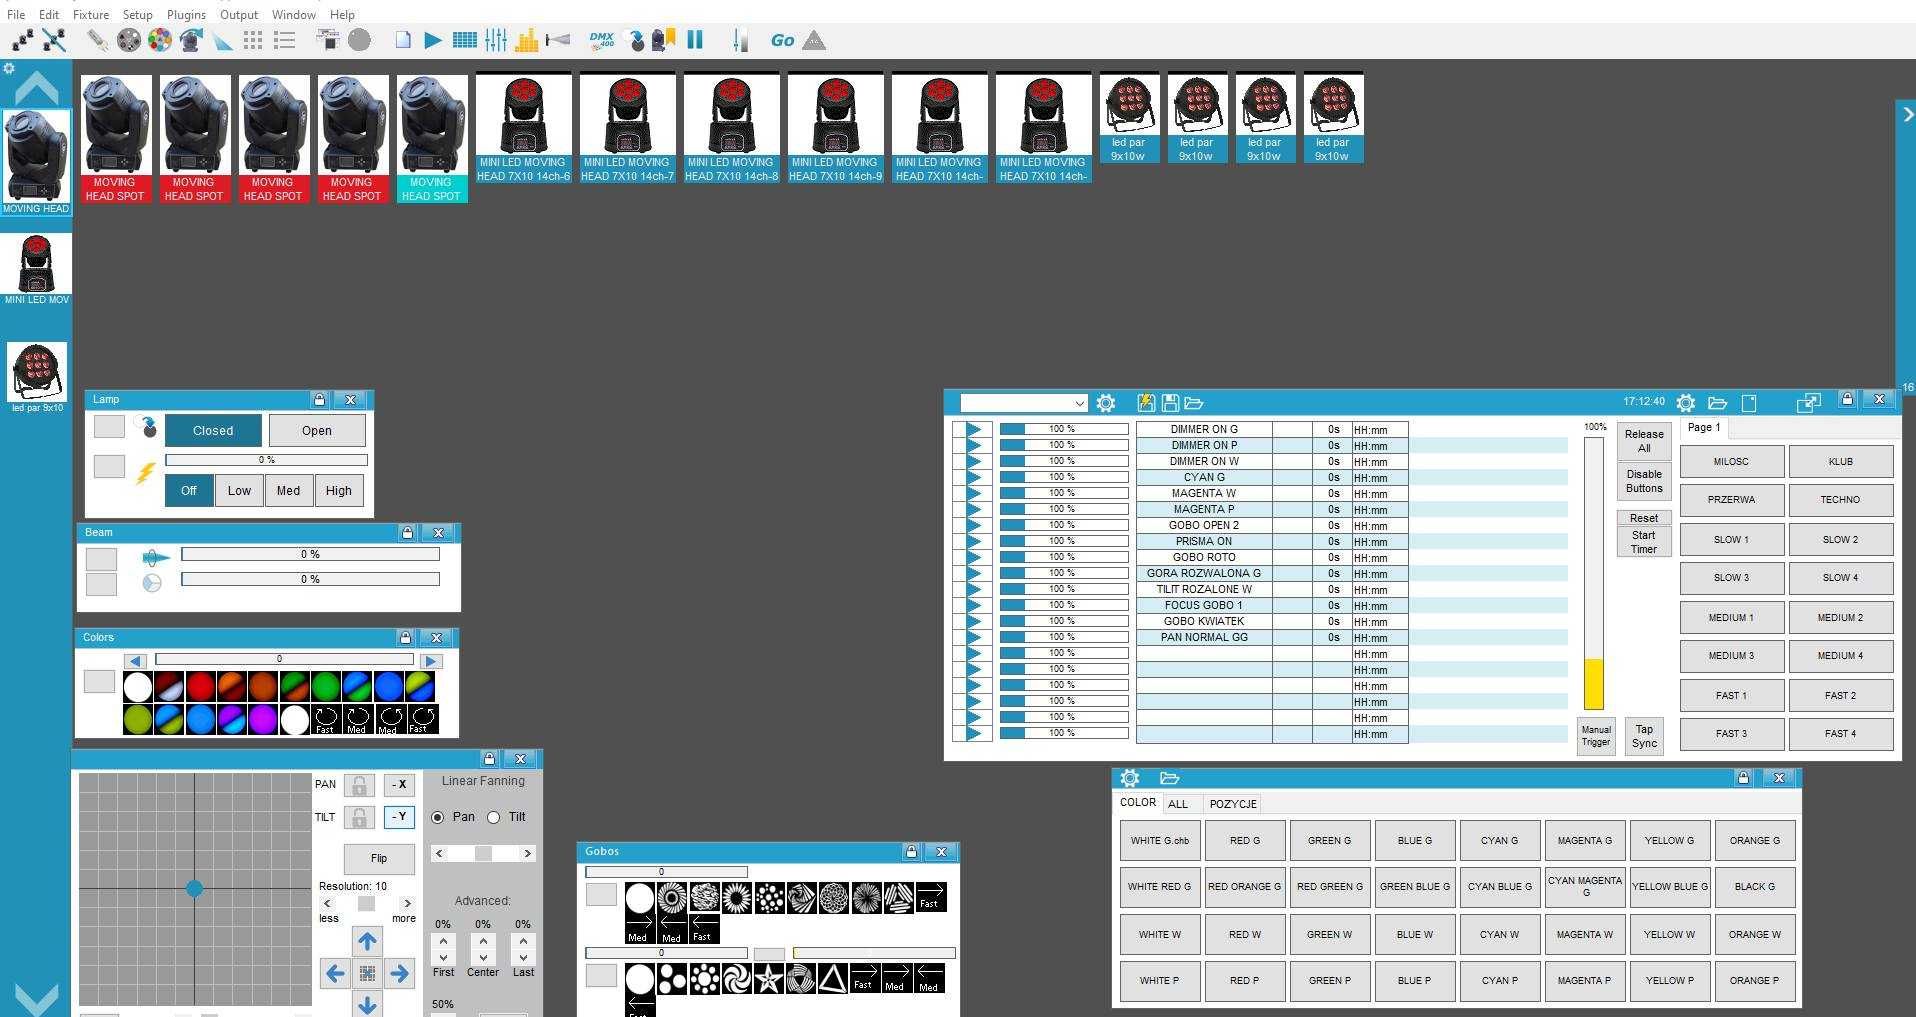Toggle the PAN lock button
Screen dimensions: 1916x1017
tap(359, 785)
